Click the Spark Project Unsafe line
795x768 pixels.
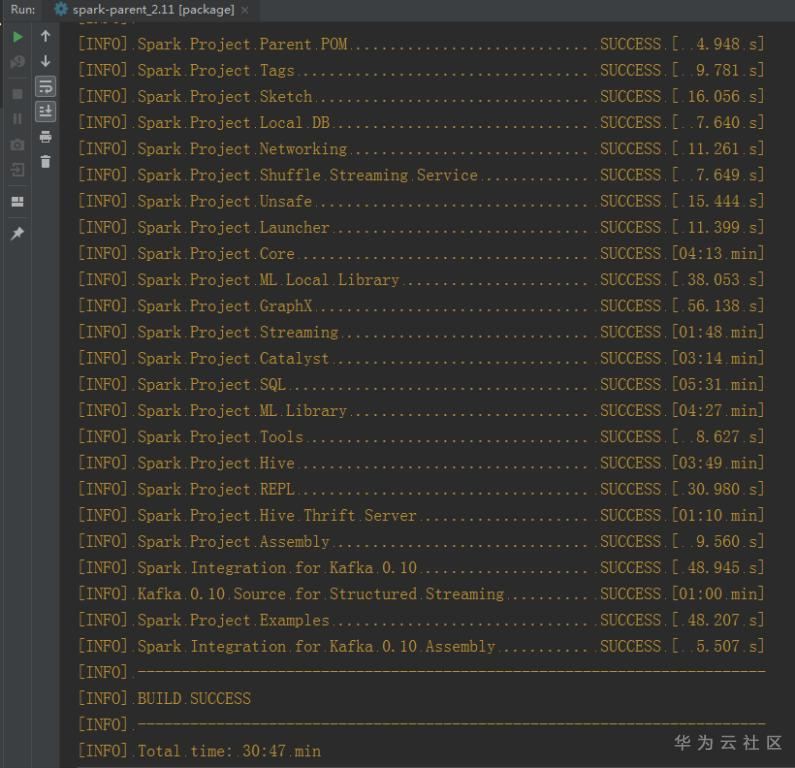[x=421, y=201]
